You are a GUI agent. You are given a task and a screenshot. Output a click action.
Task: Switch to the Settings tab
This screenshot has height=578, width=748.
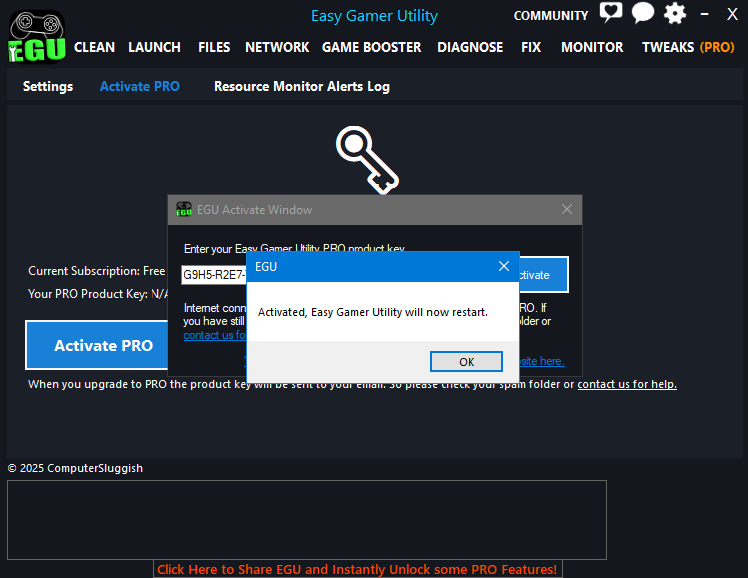[x=48, y=86]
